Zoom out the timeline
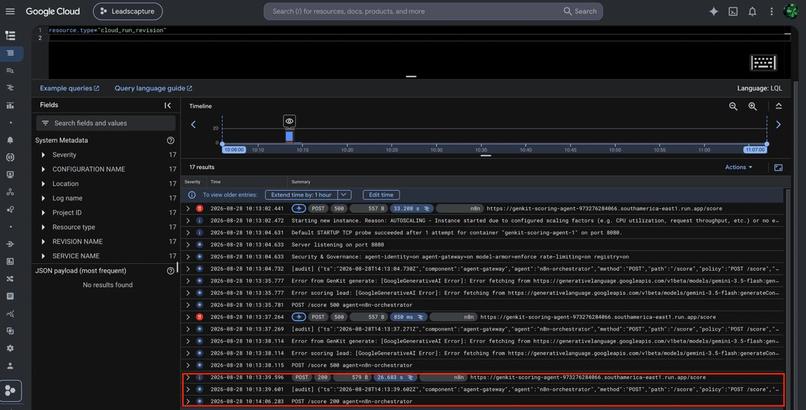 (x=733, y=106)
